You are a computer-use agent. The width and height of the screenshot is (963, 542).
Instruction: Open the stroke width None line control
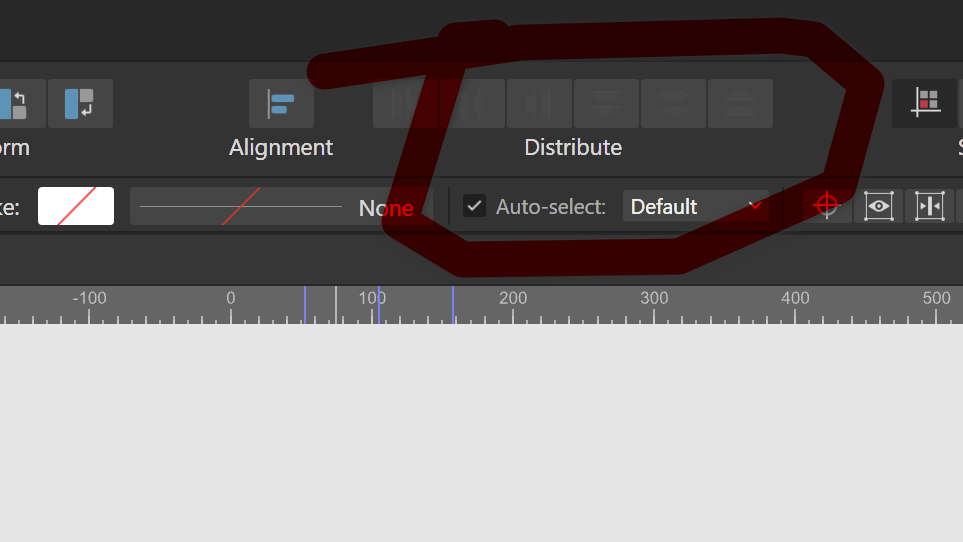281,206
